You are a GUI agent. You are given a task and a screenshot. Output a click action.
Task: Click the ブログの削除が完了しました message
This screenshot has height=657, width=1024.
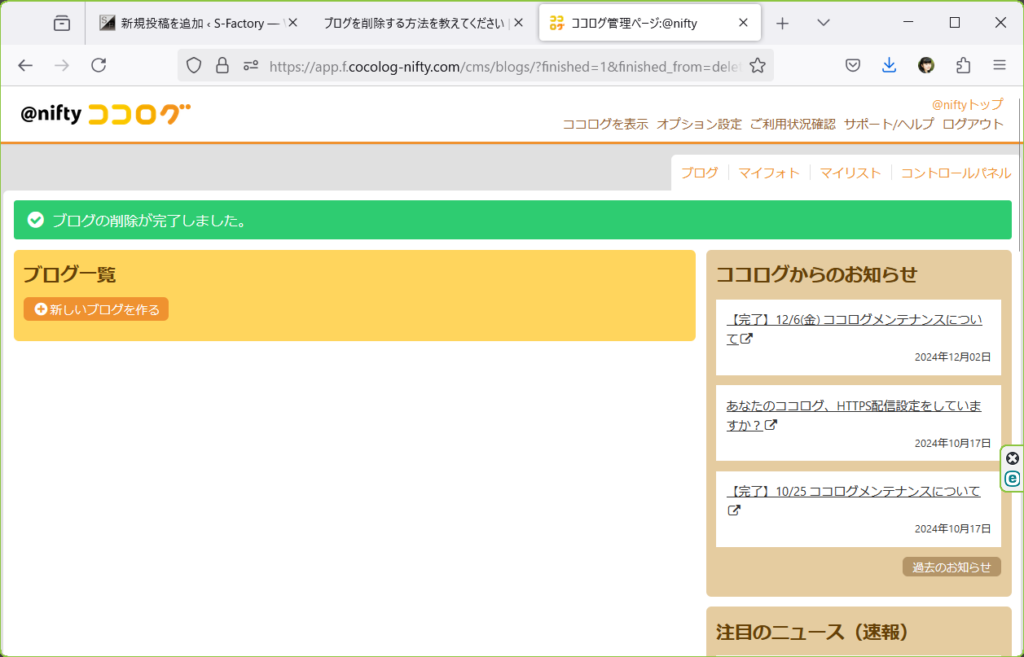(151, 221)
